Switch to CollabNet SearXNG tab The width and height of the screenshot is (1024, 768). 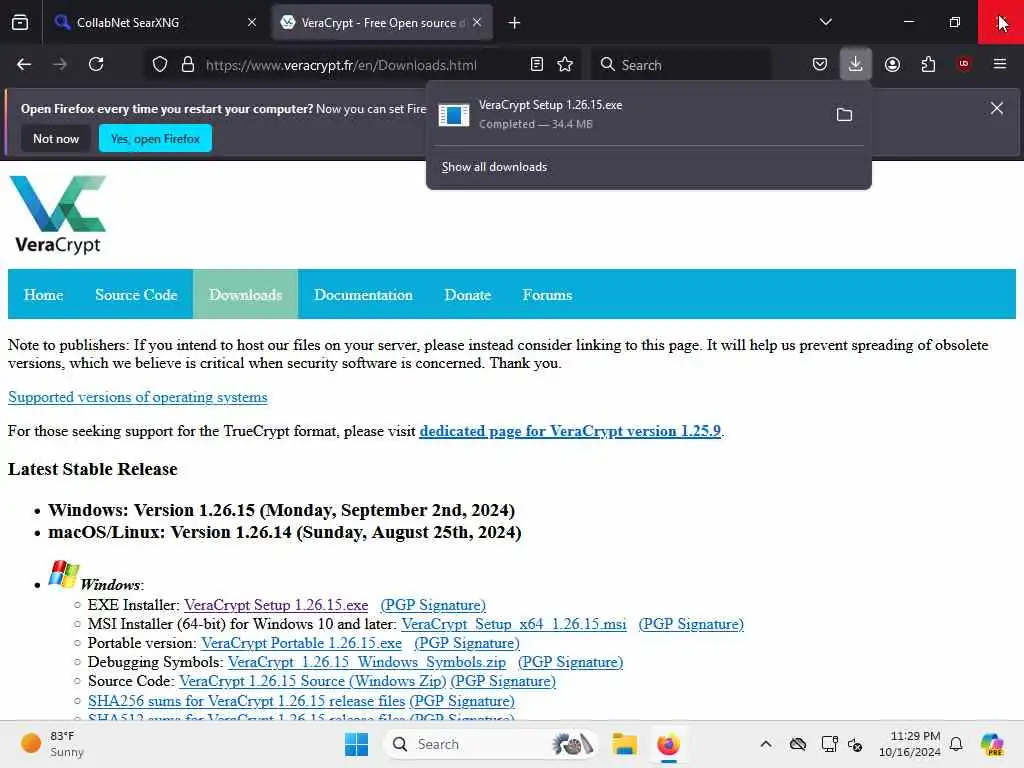click(155, 23)
